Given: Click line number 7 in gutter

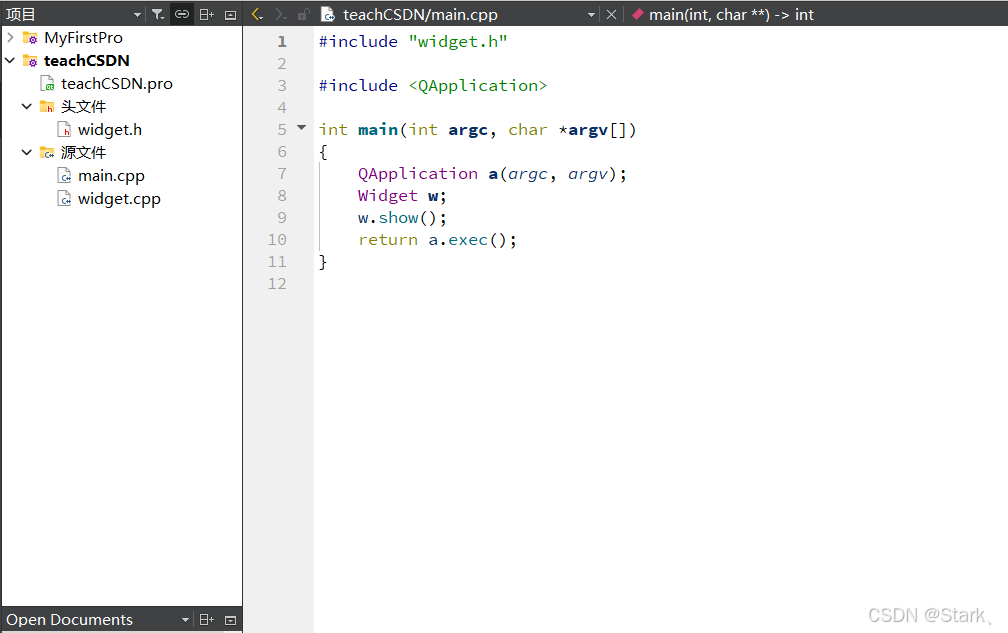Looking at the screenshot, I should (282, 174).
